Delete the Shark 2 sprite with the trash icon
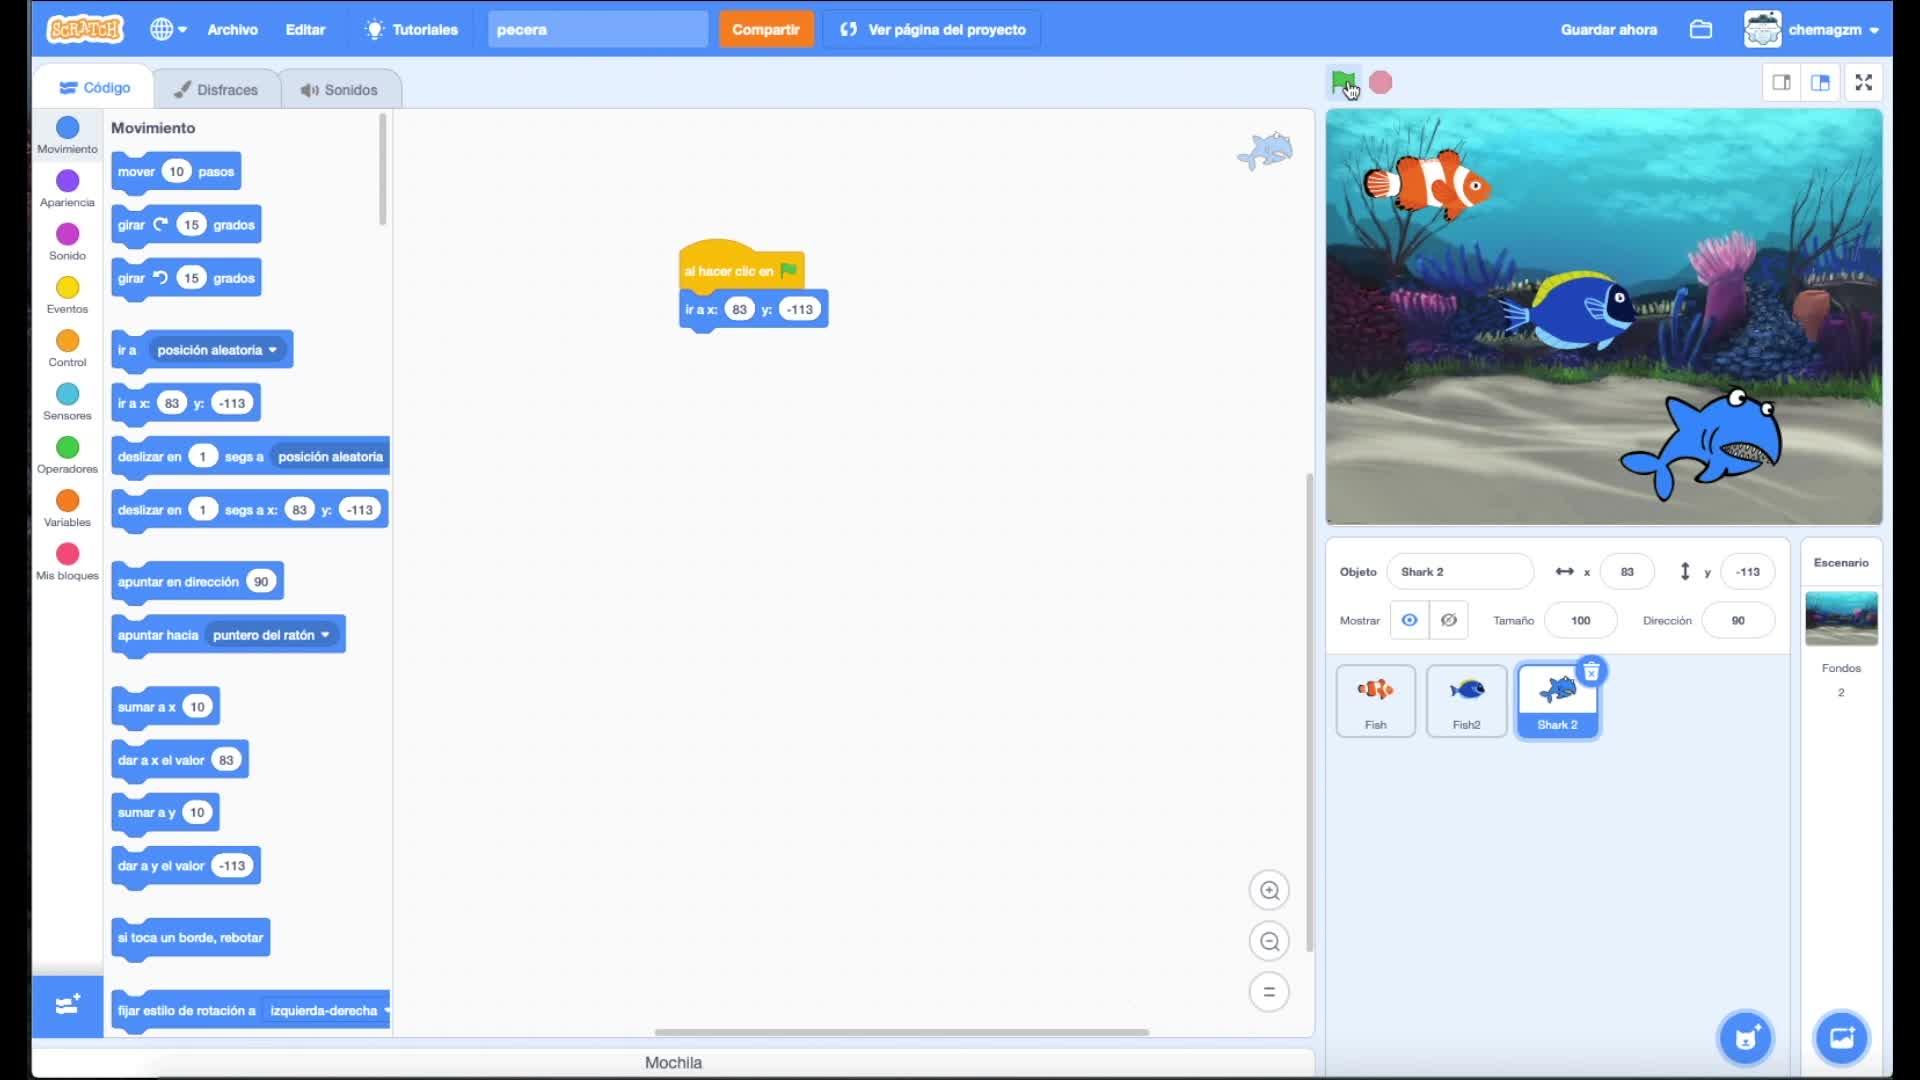The height and width of the screenshot is (1080, 1920). [1591, 671]
